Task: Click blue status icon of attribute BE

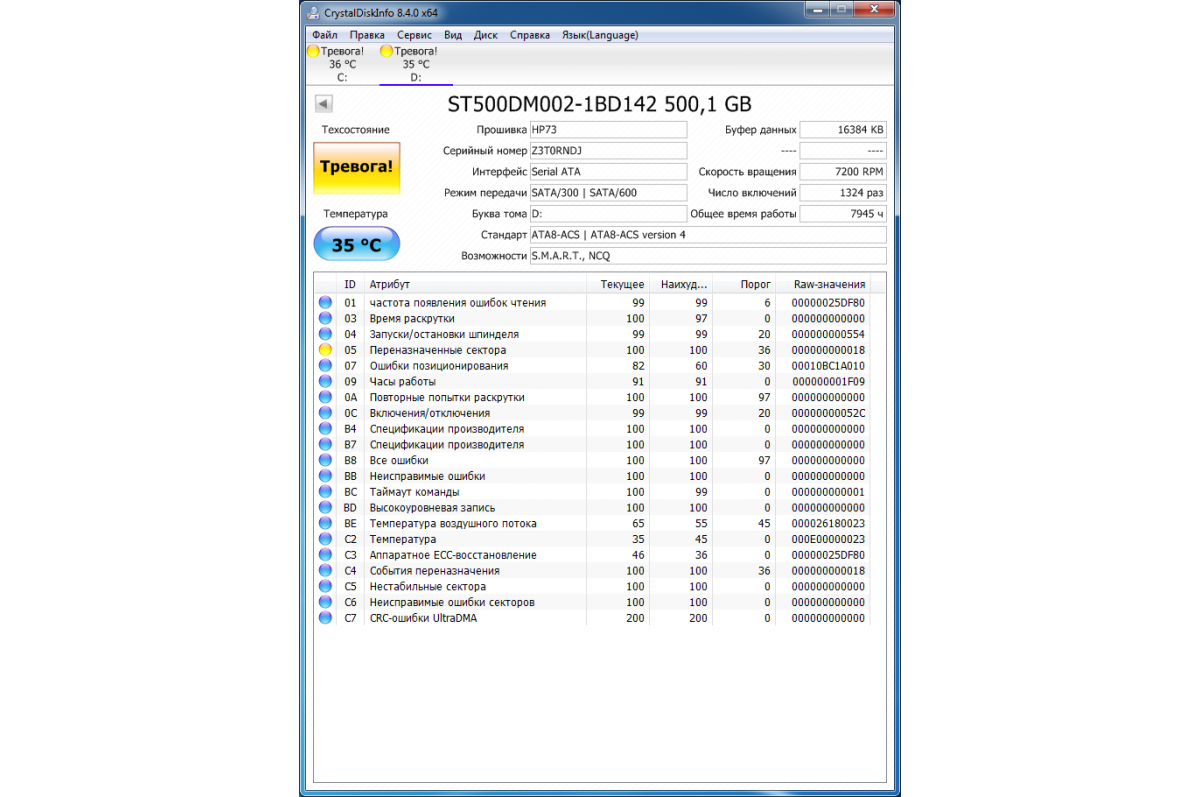Action: 325,523
